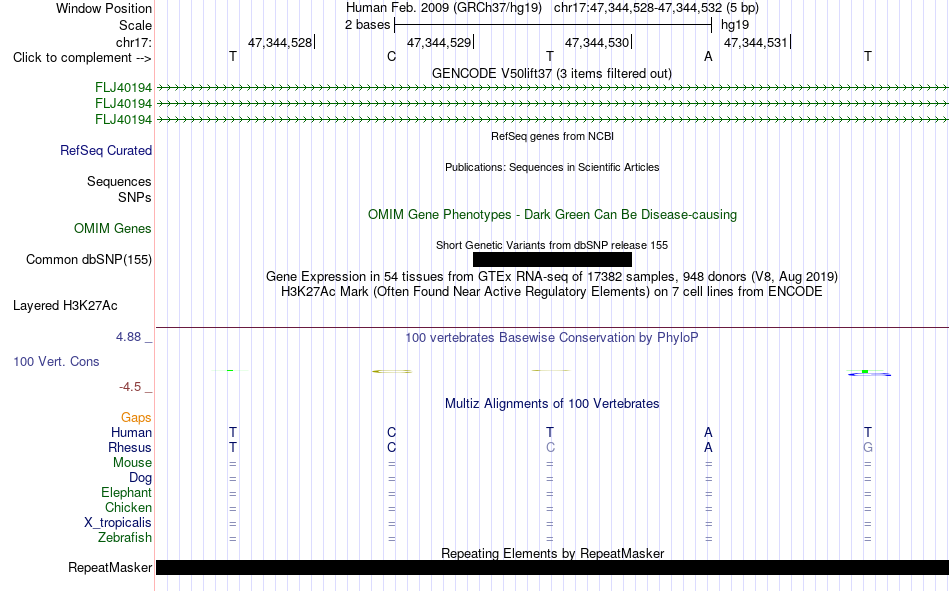The width and height of the screenshot is (950, 591).
Task: Click the Human alignment row label
Action: 131,432
